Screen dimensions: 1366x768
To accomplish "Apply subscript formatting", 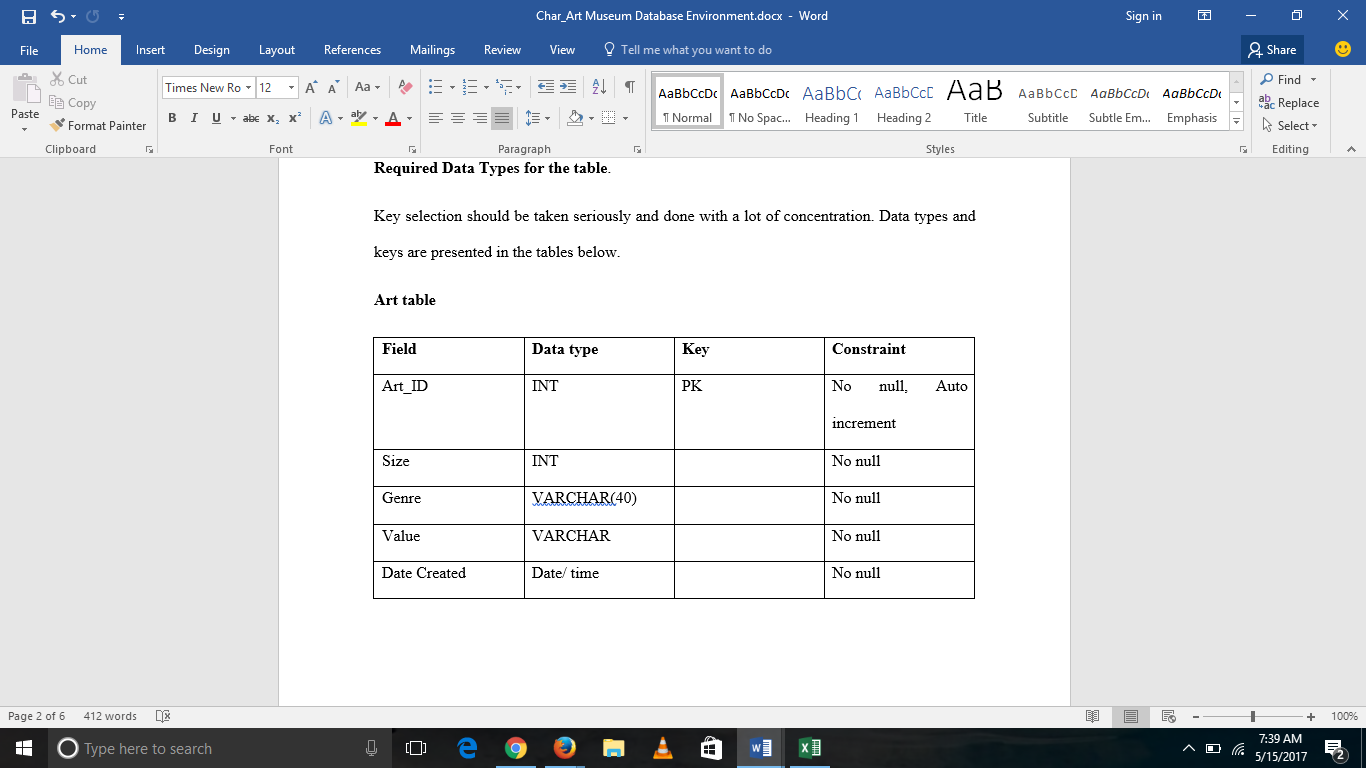I will (x=271, y=118).
